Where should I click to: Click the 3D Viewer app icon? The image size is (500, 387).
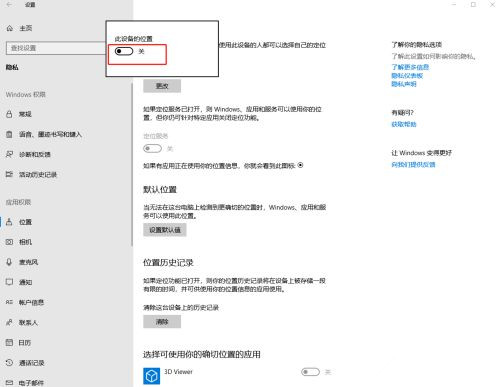pyautogui.click(x=151, y=376)
